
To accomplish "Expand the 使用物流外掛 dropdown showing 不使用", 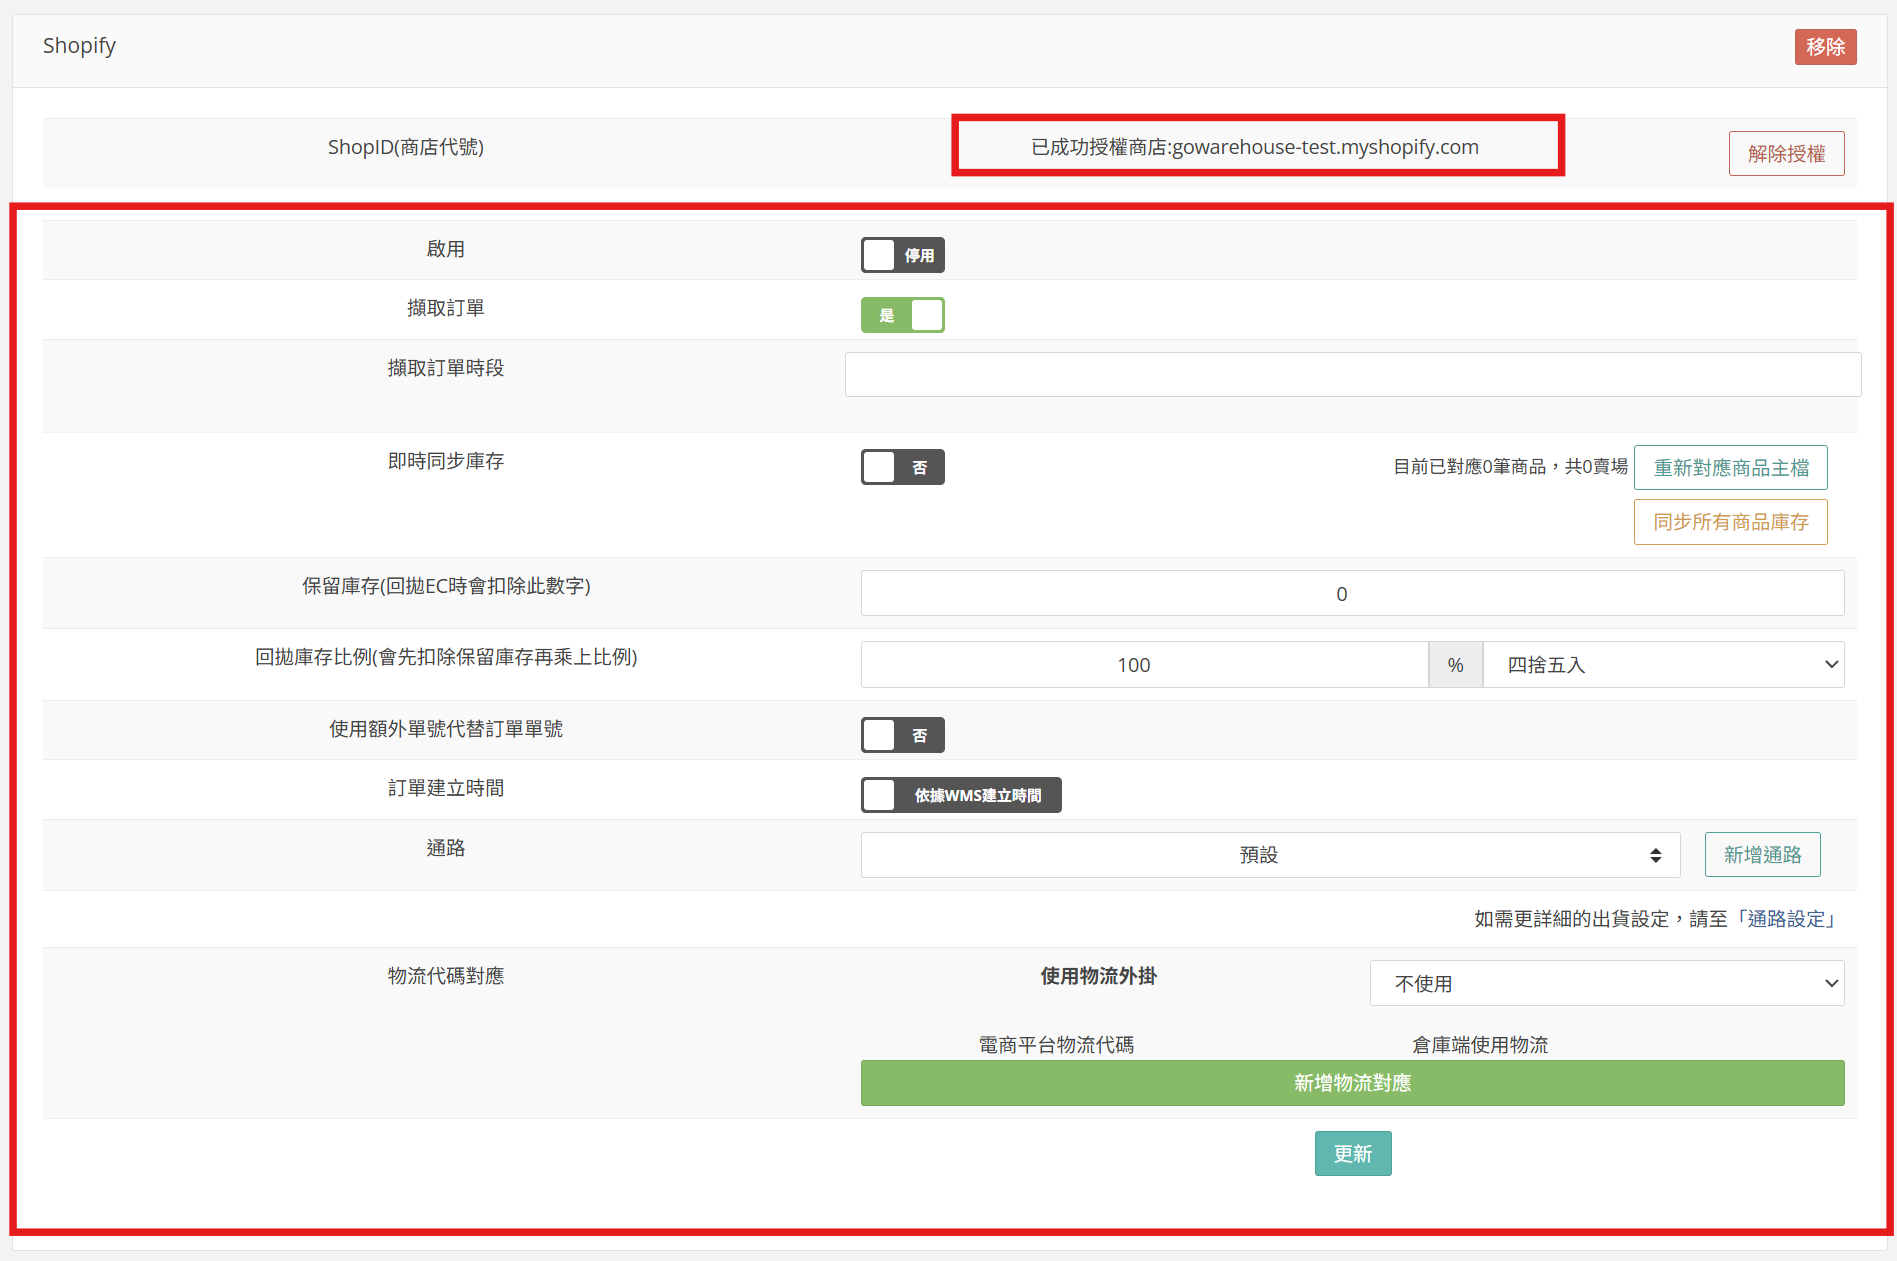I will coord(1606,984).
